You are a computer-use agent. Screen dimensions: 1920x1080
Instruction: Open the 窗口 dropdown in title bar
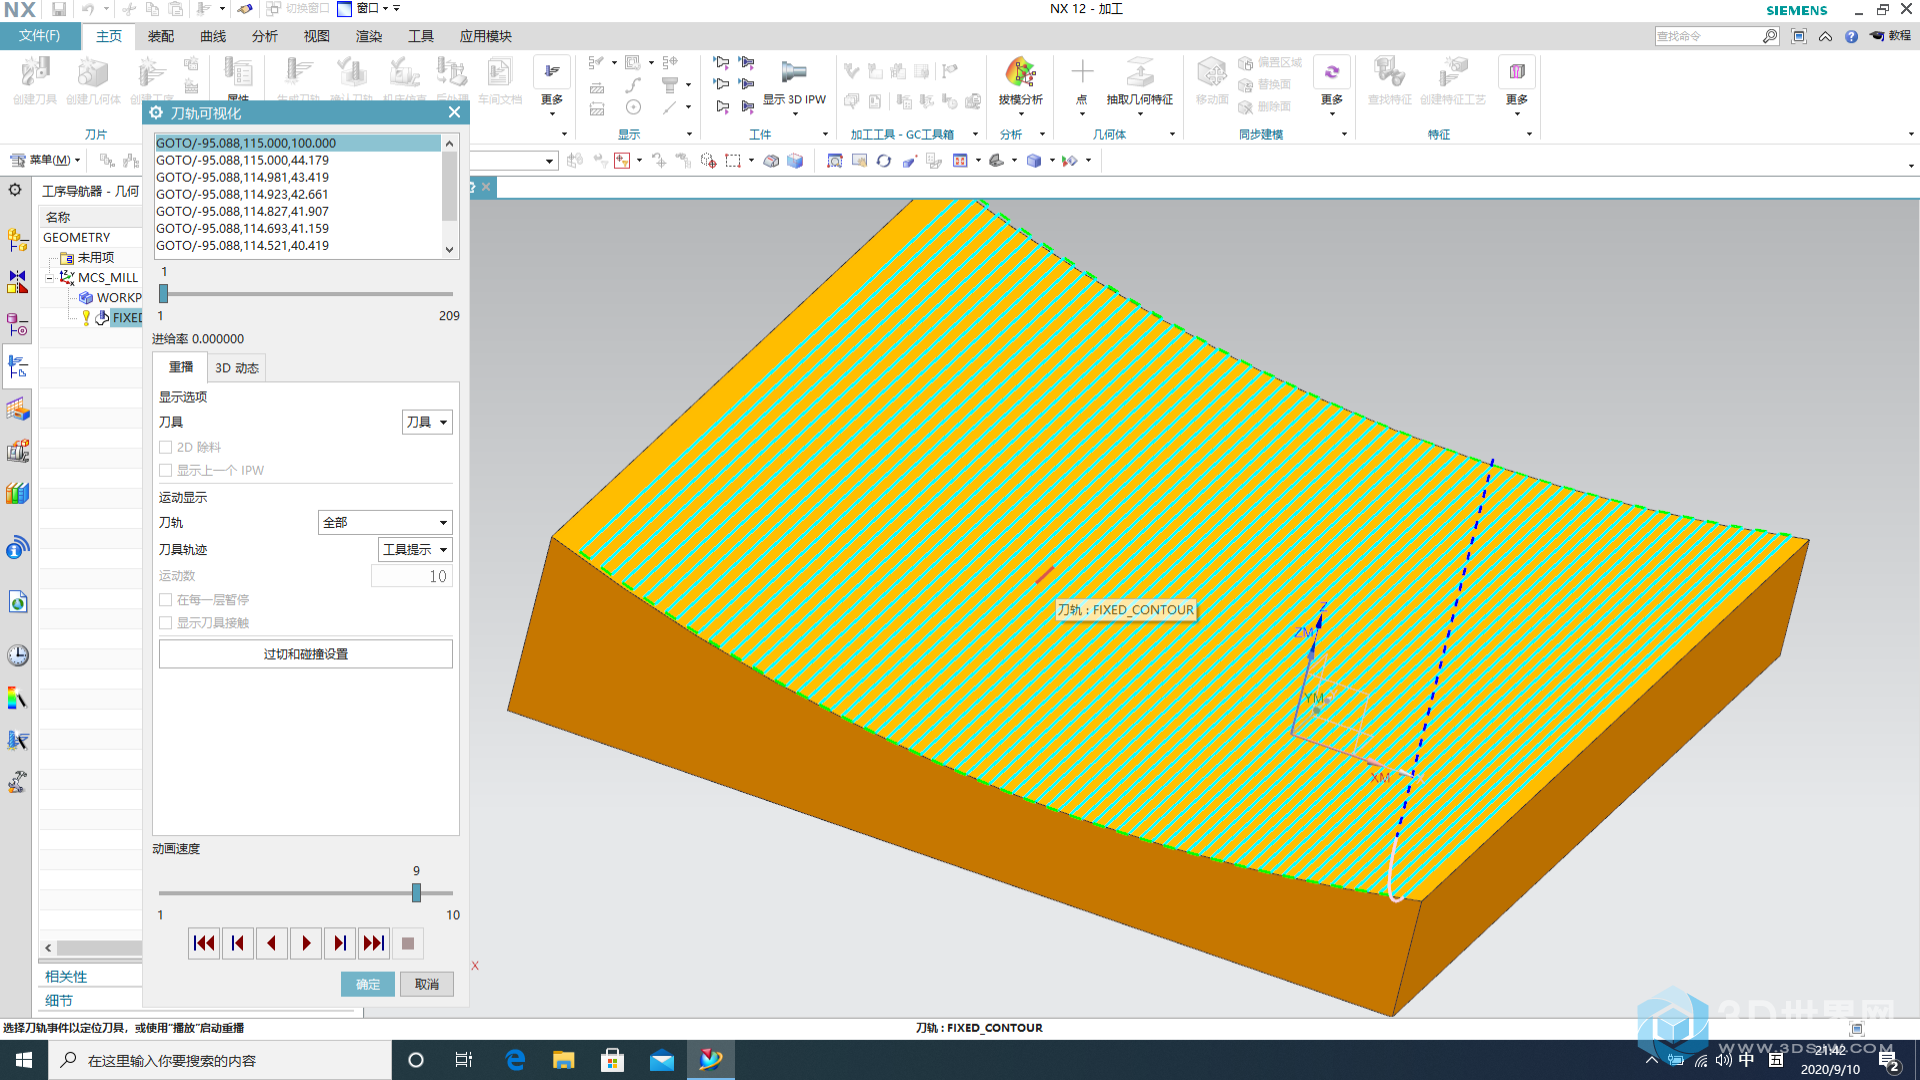[x=362, y=9]
